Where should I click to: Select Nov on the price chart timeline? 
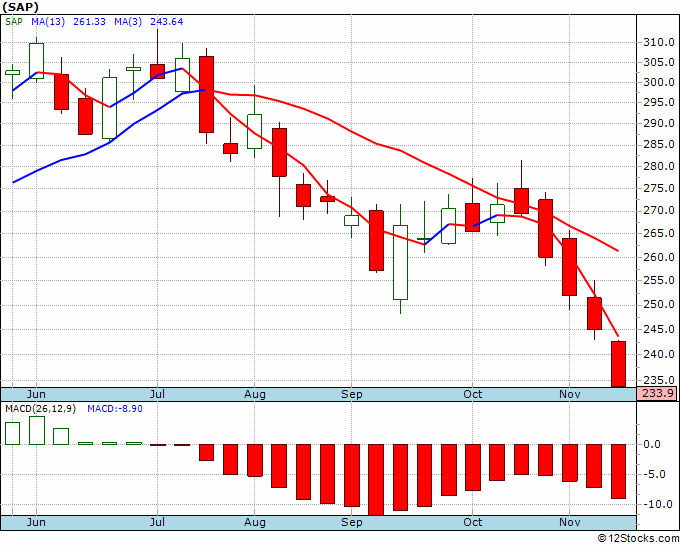coord(569,394)
